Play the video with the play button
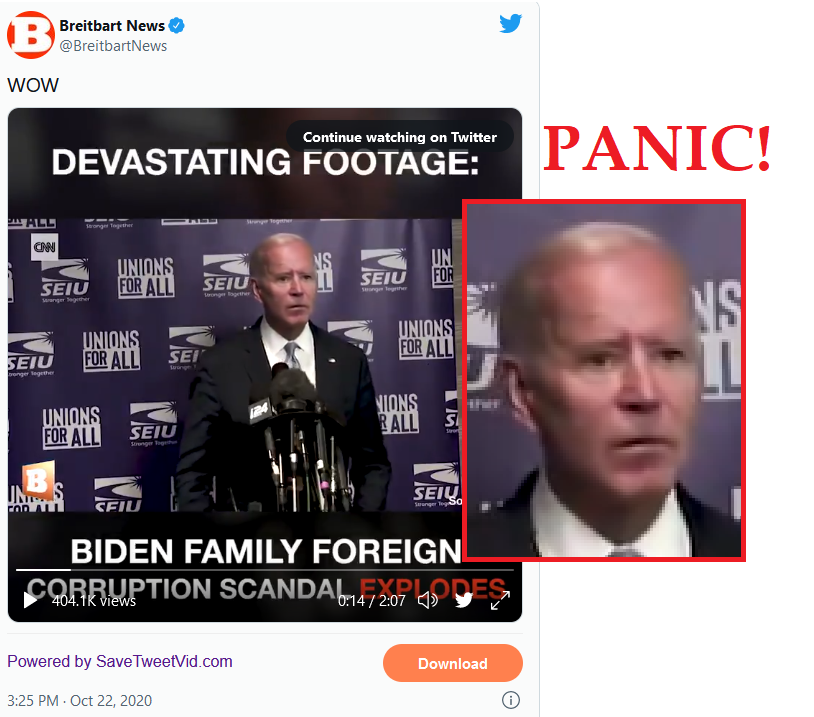The image size is (814, 717). click(x=31, y=600)
